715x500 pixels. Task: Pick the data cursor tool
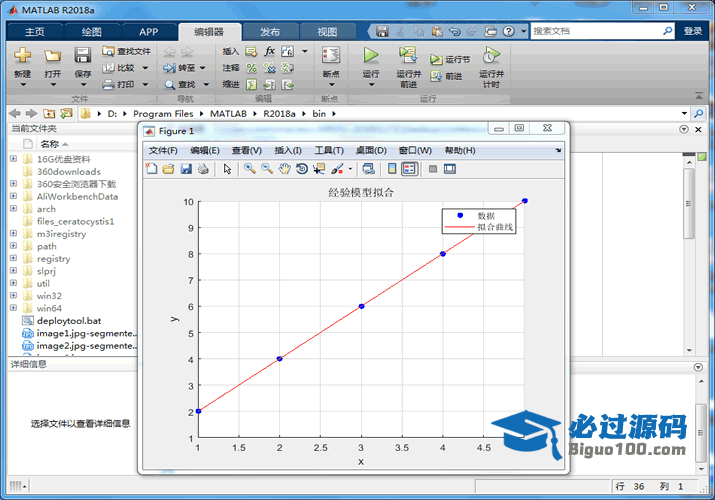(x=319, y=169)
